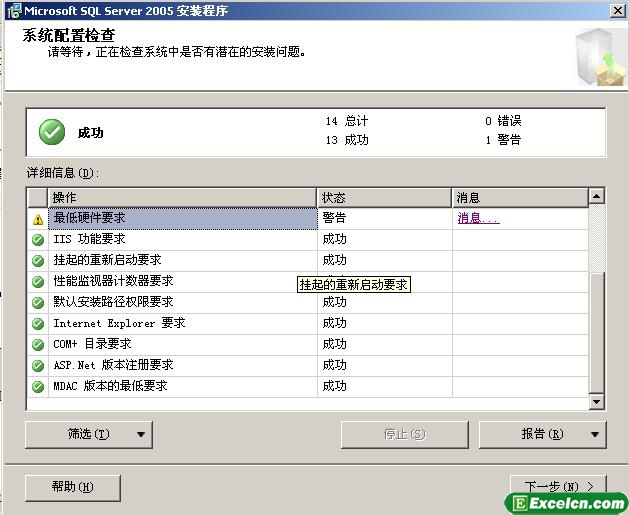Click the SQL Server setup title bar icon
Viewport: 629px width, 515px height.
click(14, 11)
